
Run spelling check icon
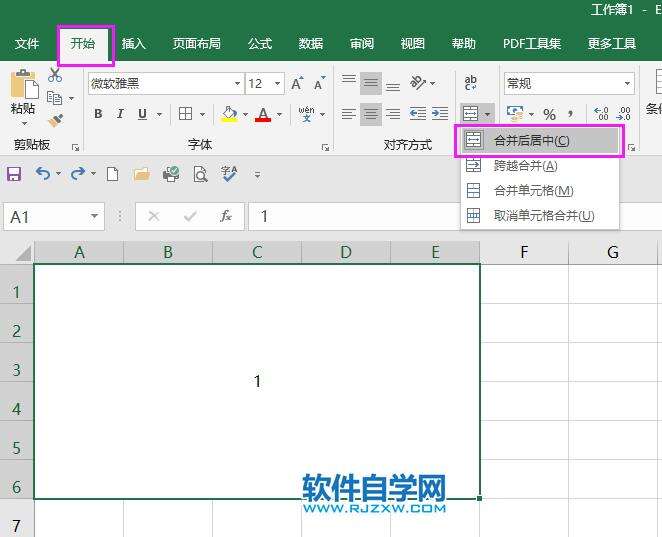pyautogui.click(x=229, y=174)
